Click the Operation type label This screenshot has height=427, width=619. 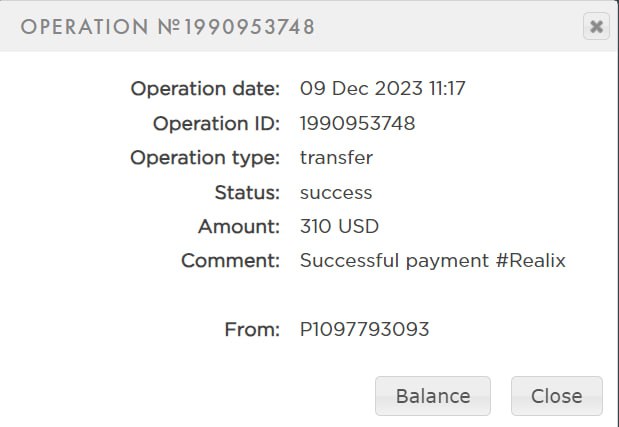click(x=205, y=157)
